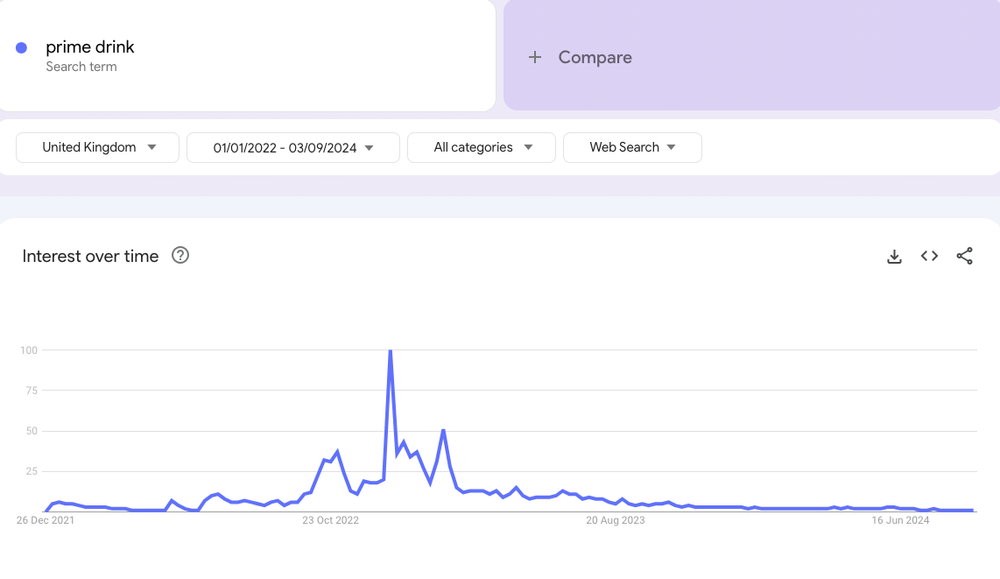Share the interest over time chart
This screenshot has height=579, width=1000.
pos(964,256)
